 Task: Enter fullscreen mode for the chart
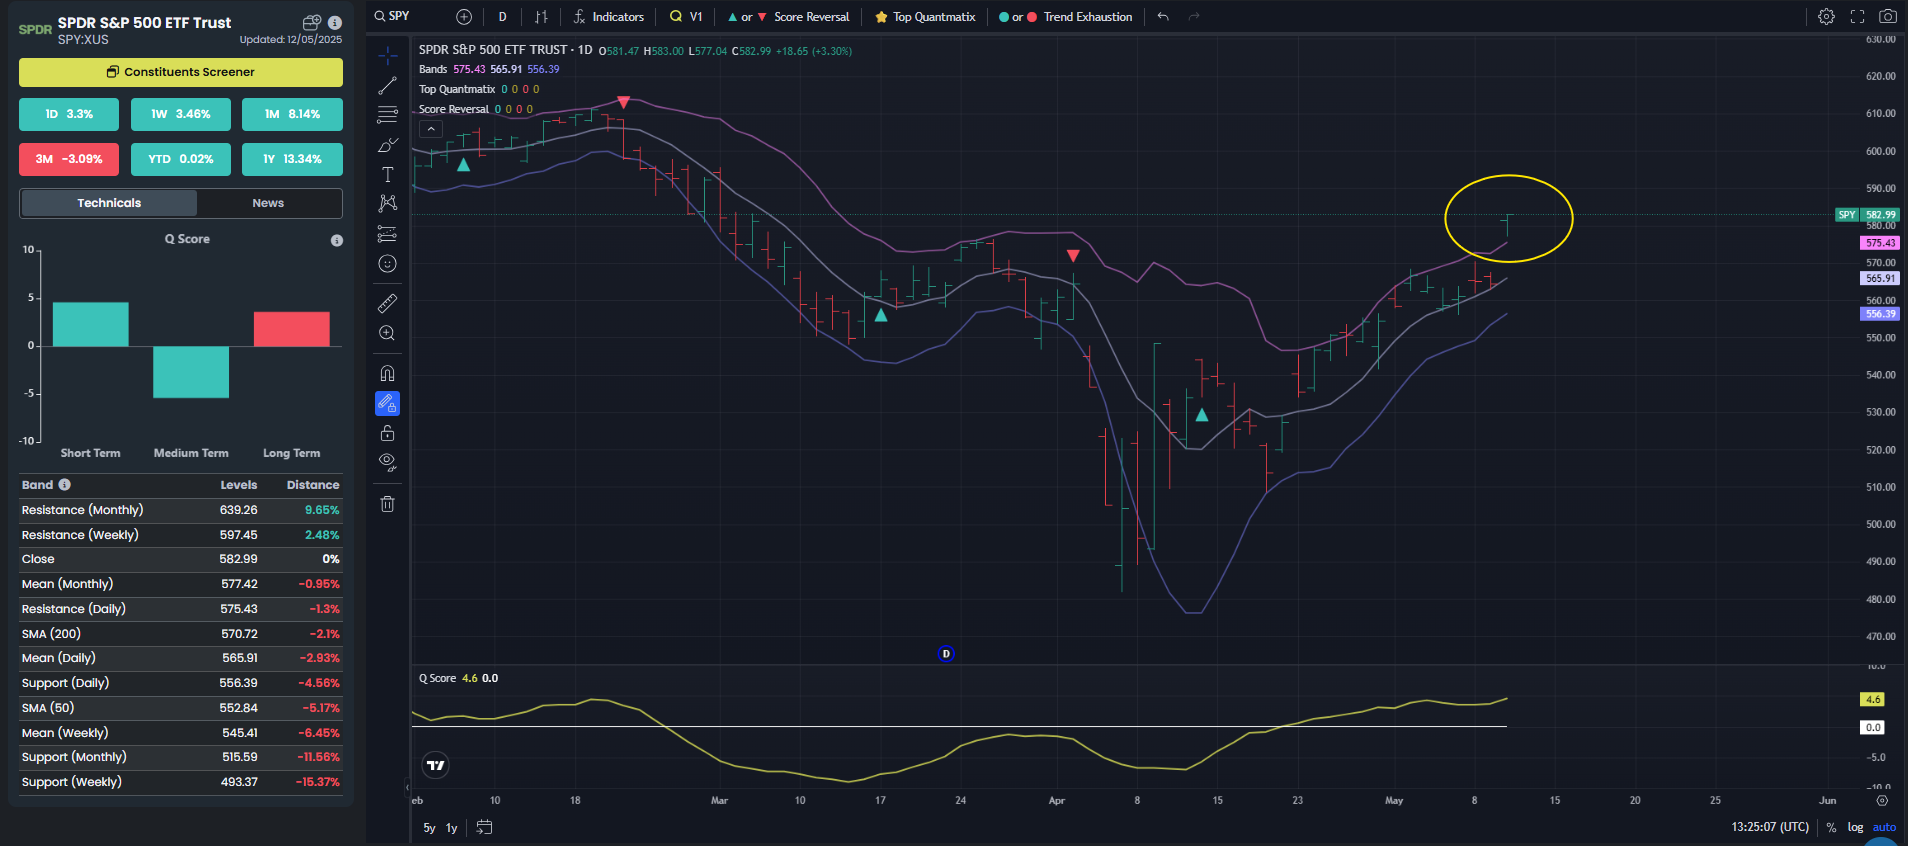1857,16
